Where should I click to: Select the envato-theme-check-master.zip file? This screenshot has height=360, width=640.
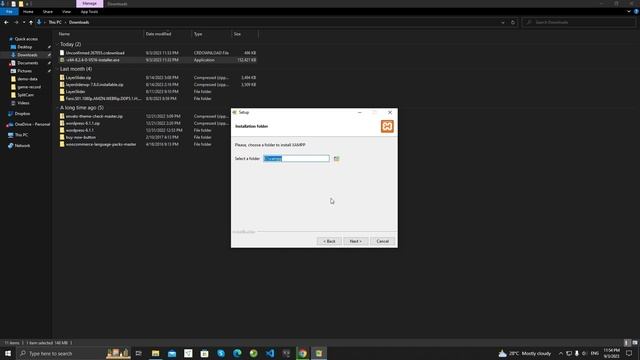pyautogui.click(x=94, y=116)
